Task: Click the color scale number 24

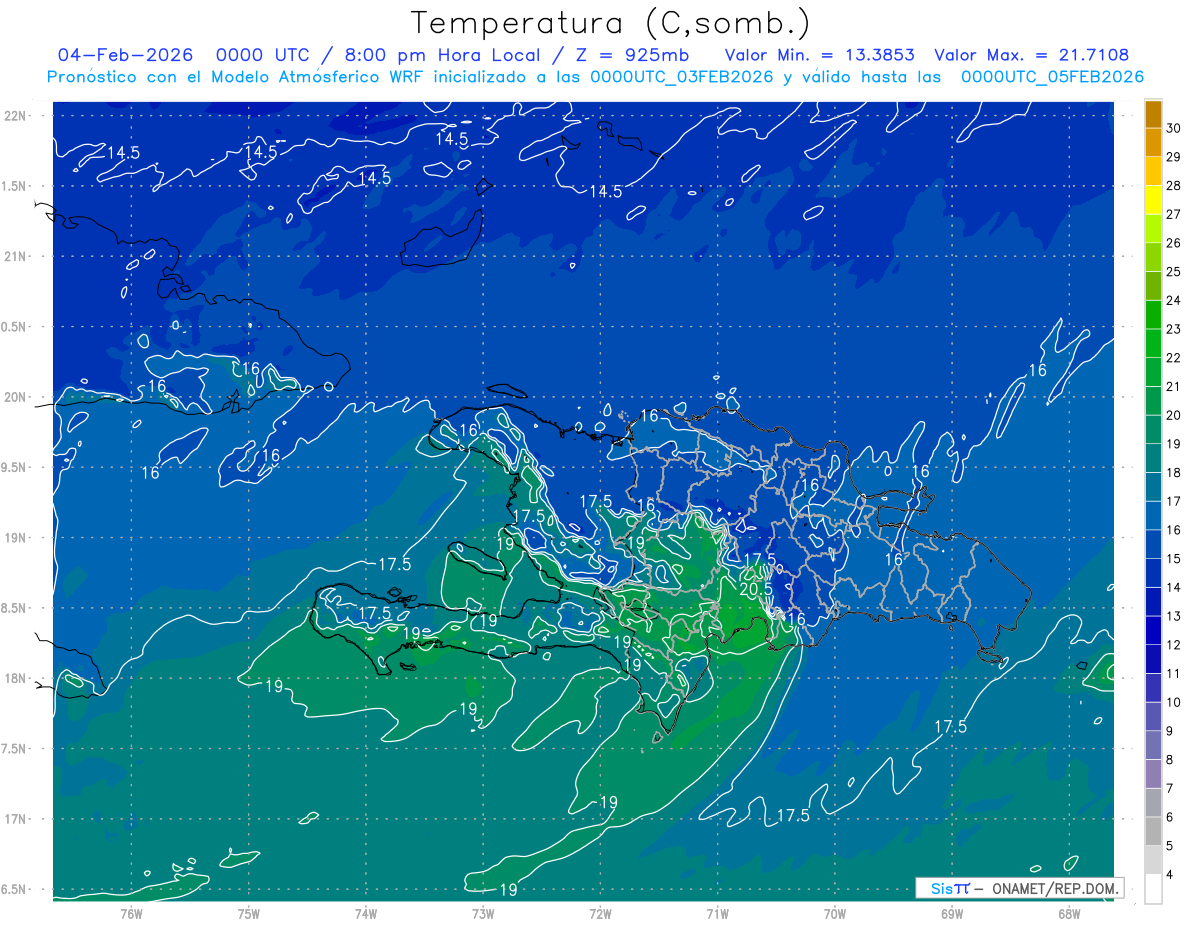Action: pyautogui.click(x=1174, y=301)
